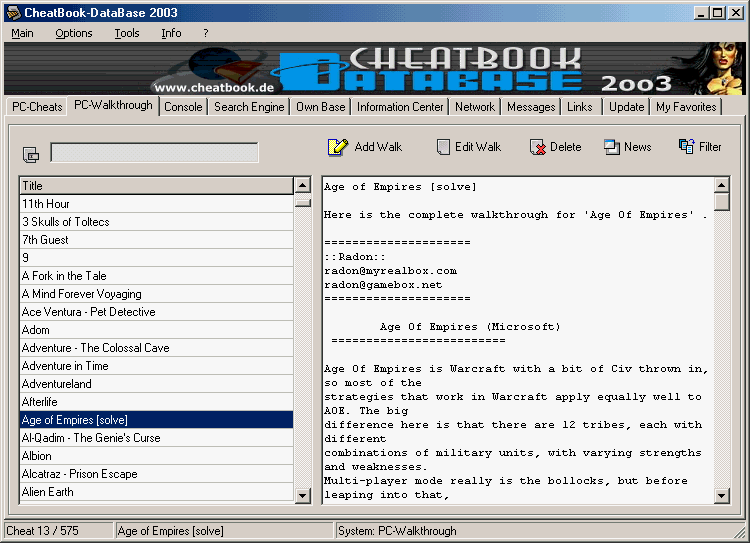The height and width of the screenshot is (543, 750).
Task: Switch to the Search Engine tab
Action: click(249, 107)
